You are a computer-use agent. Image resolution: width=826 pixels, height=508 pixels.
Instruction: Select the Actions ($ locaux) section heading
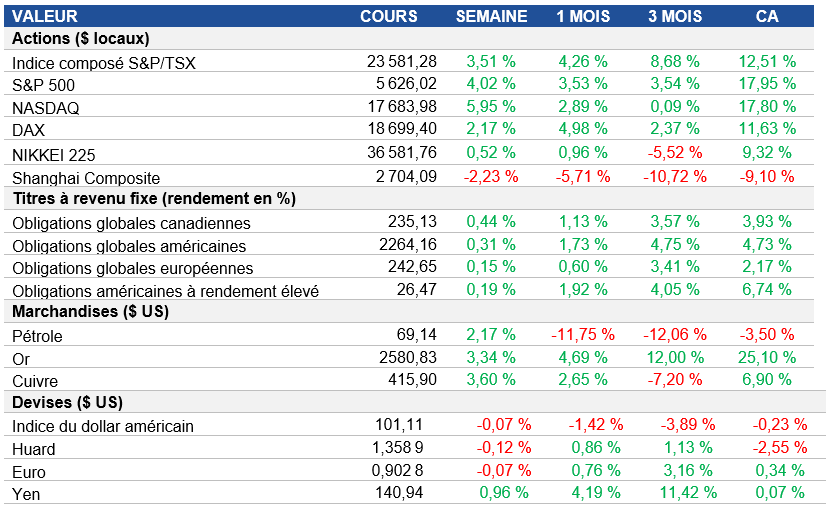click(81, 39)
